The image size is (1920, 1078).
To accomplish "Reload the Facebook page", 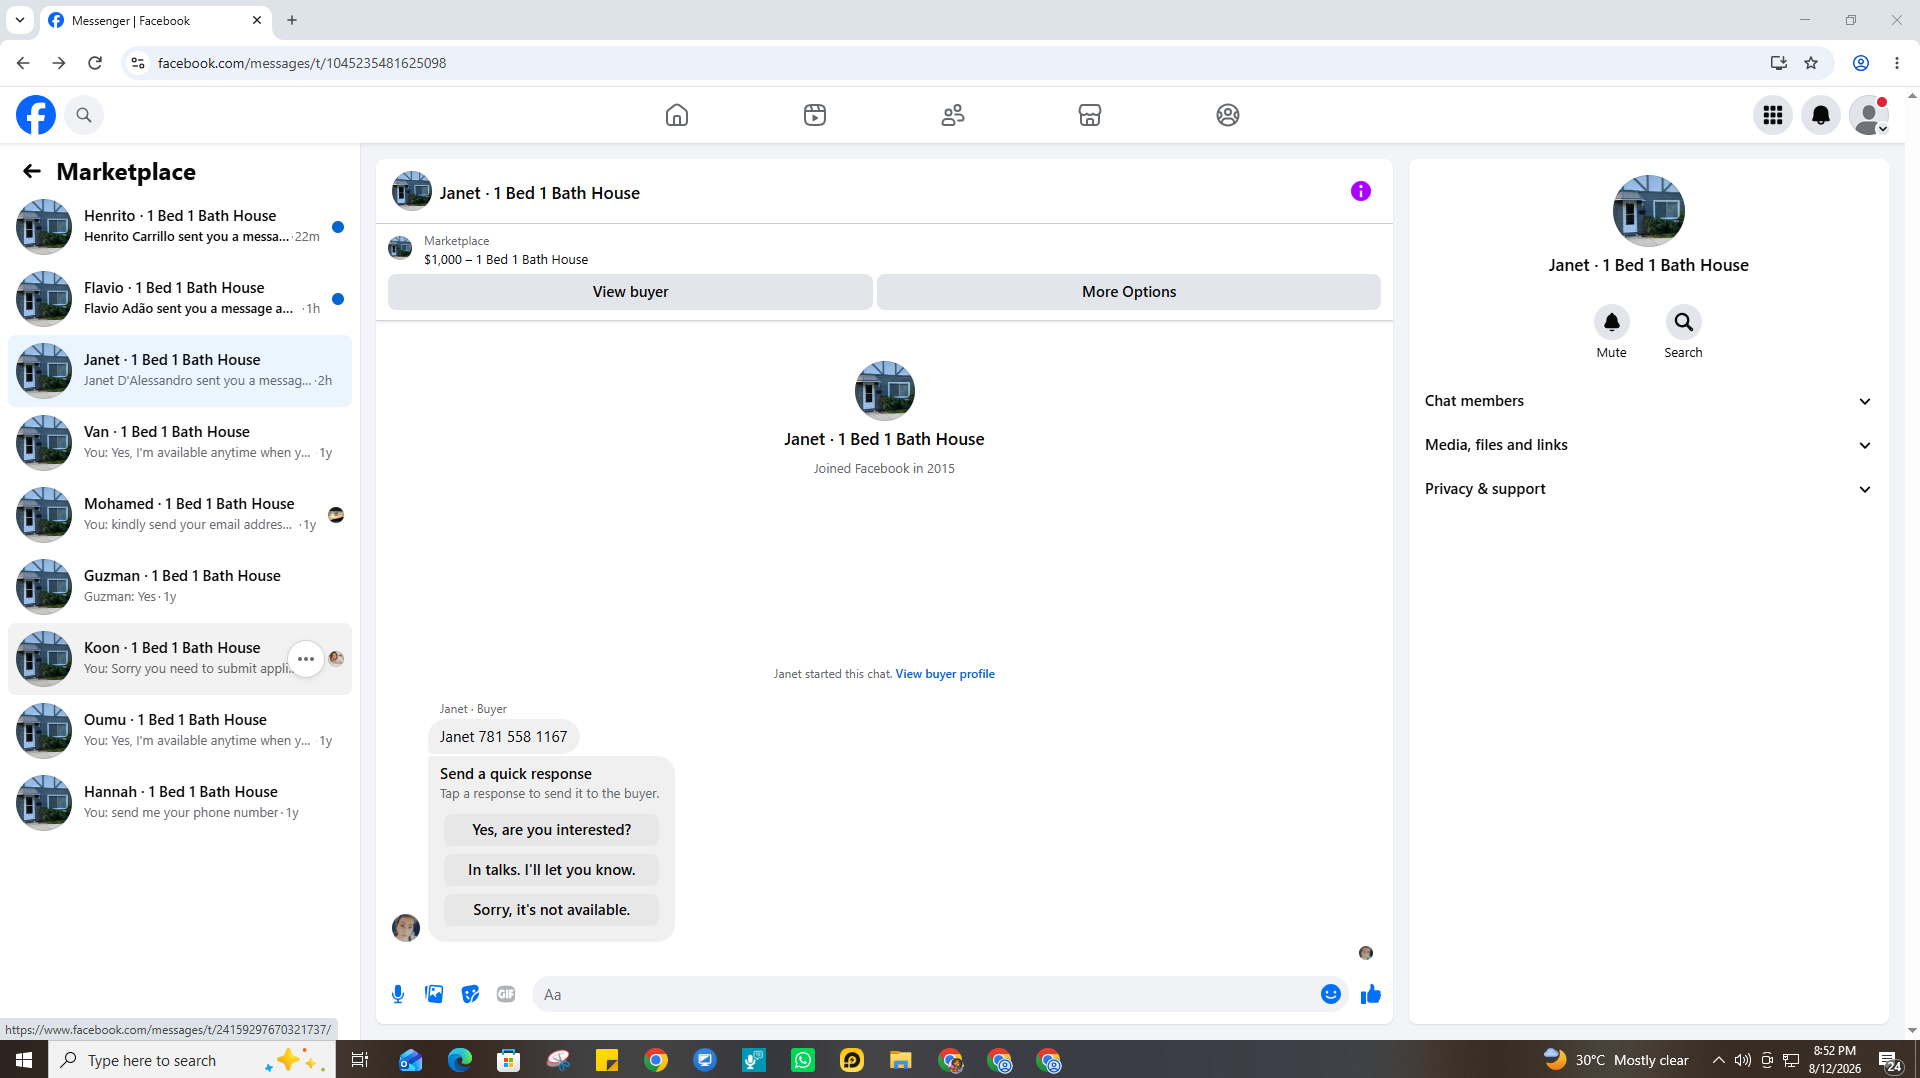I will 95,63.
